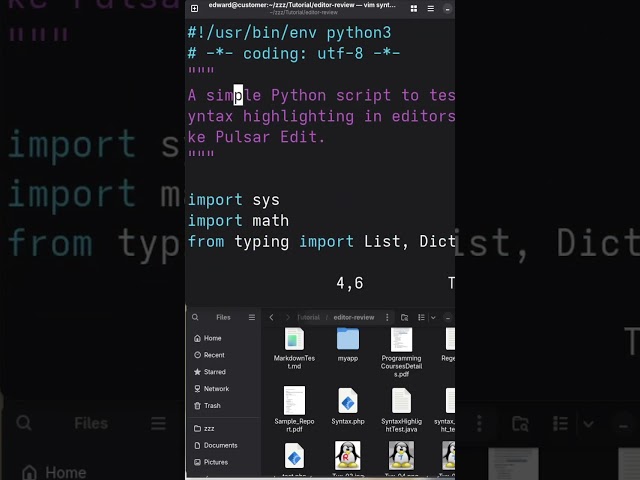Select the Tutorial path breadcrumb
Viewport: 640px width, 480px height.
pos(308,317)
